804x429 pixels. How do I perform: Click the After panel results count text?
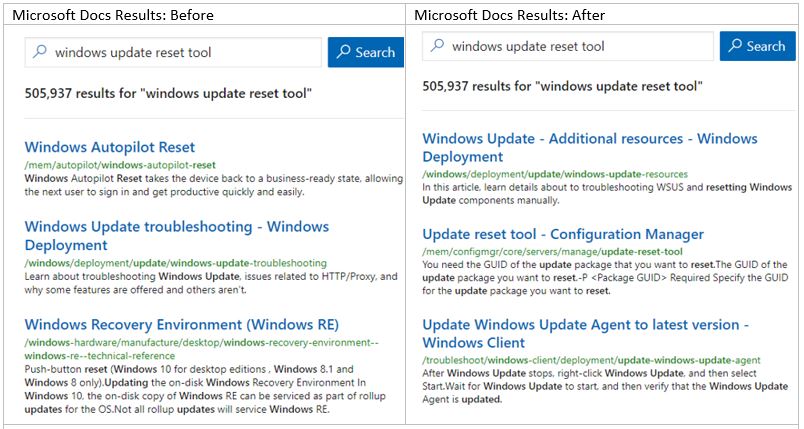coord(561,86)
